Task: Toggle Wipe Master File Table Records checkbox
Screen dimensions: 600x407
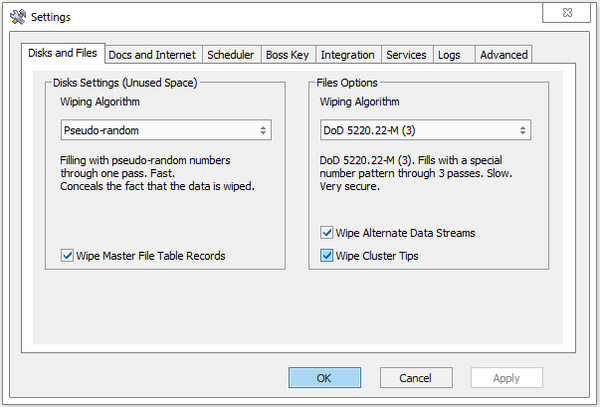Action: coord(67,255)
